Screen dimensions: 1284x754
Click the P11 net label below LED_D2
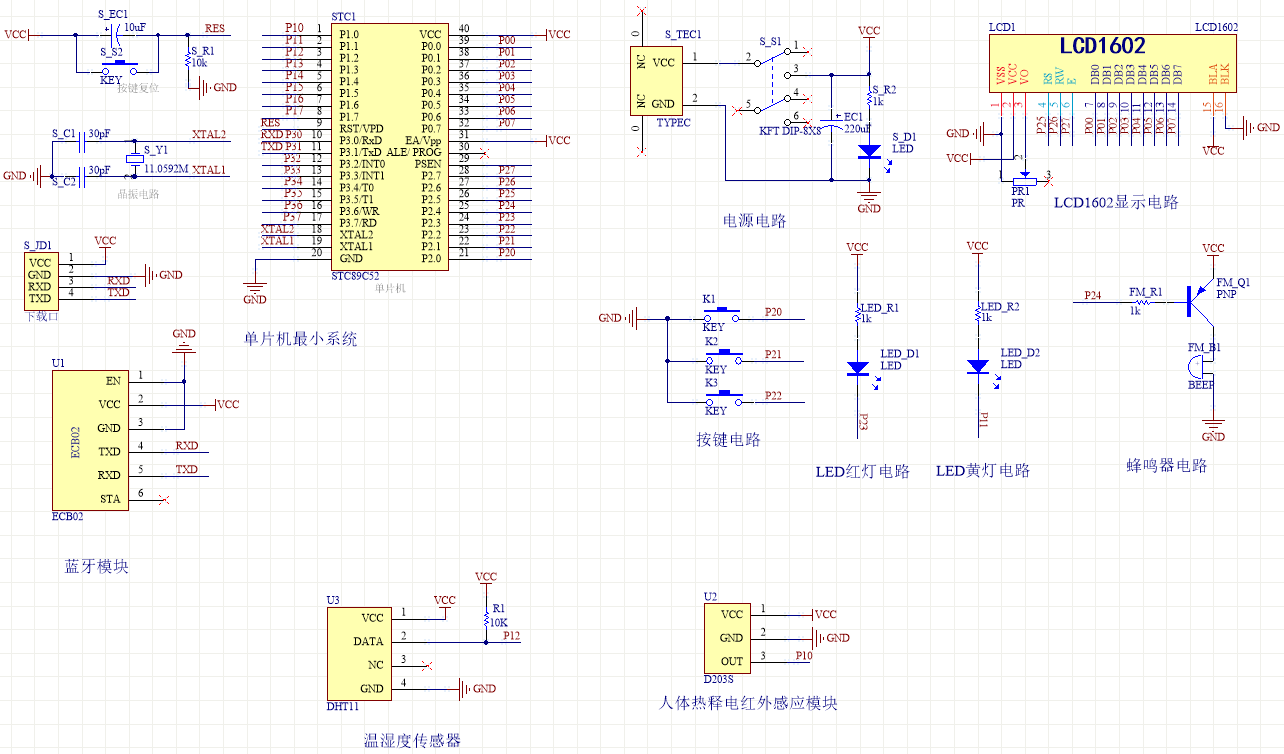point(983,419)
